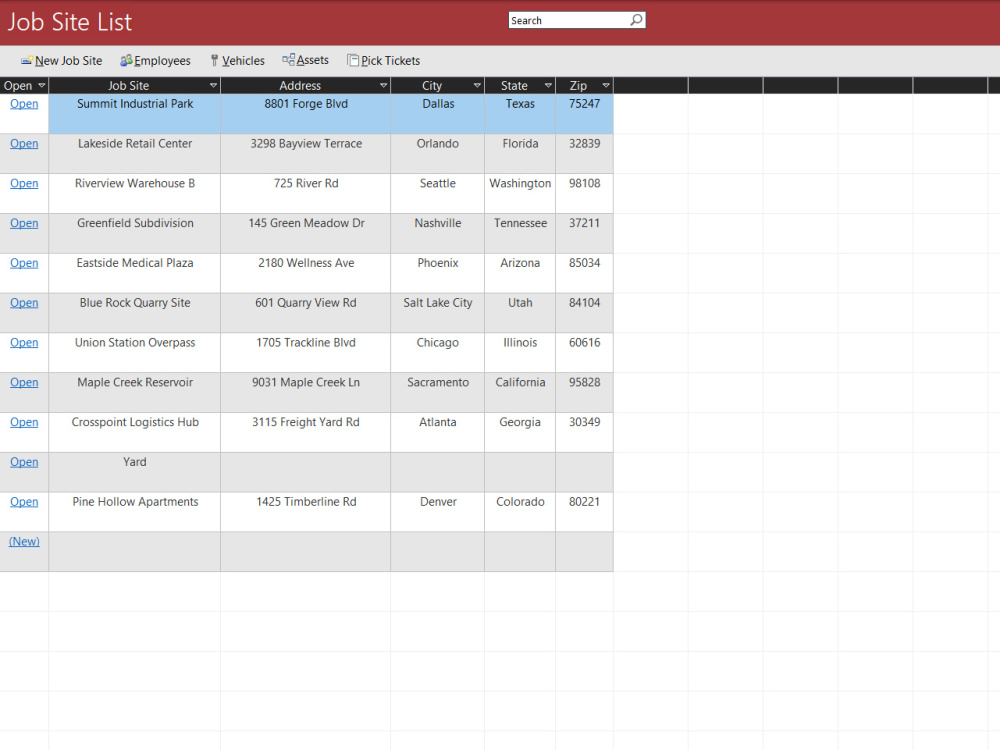1000x750 pixels.
Task: Open the Address column filter dropdown
Action: click(x=383, y=85)
